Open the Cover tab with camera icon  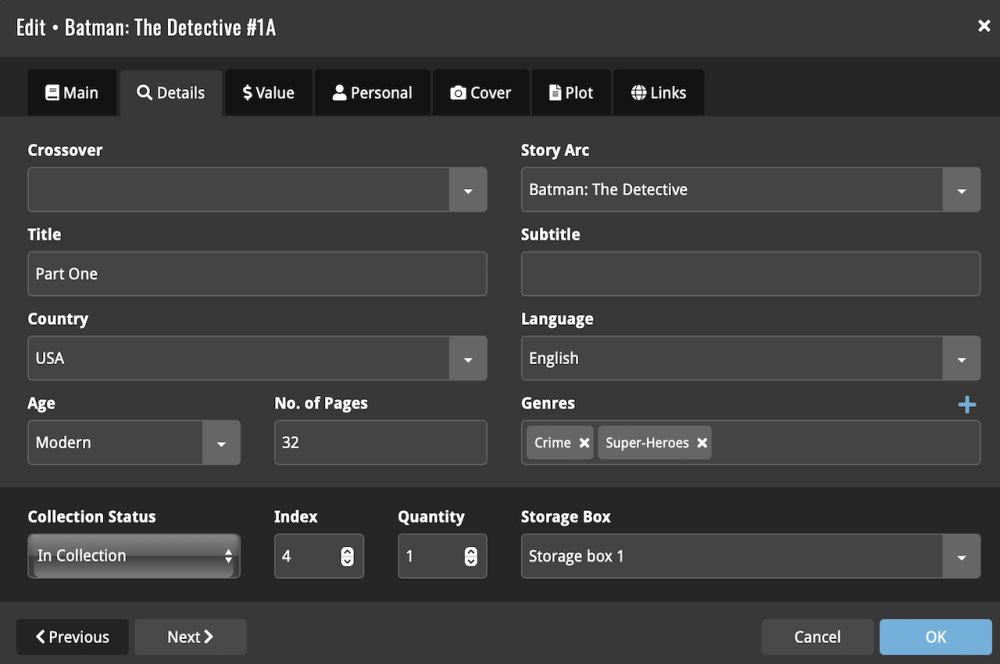(480, 93)
